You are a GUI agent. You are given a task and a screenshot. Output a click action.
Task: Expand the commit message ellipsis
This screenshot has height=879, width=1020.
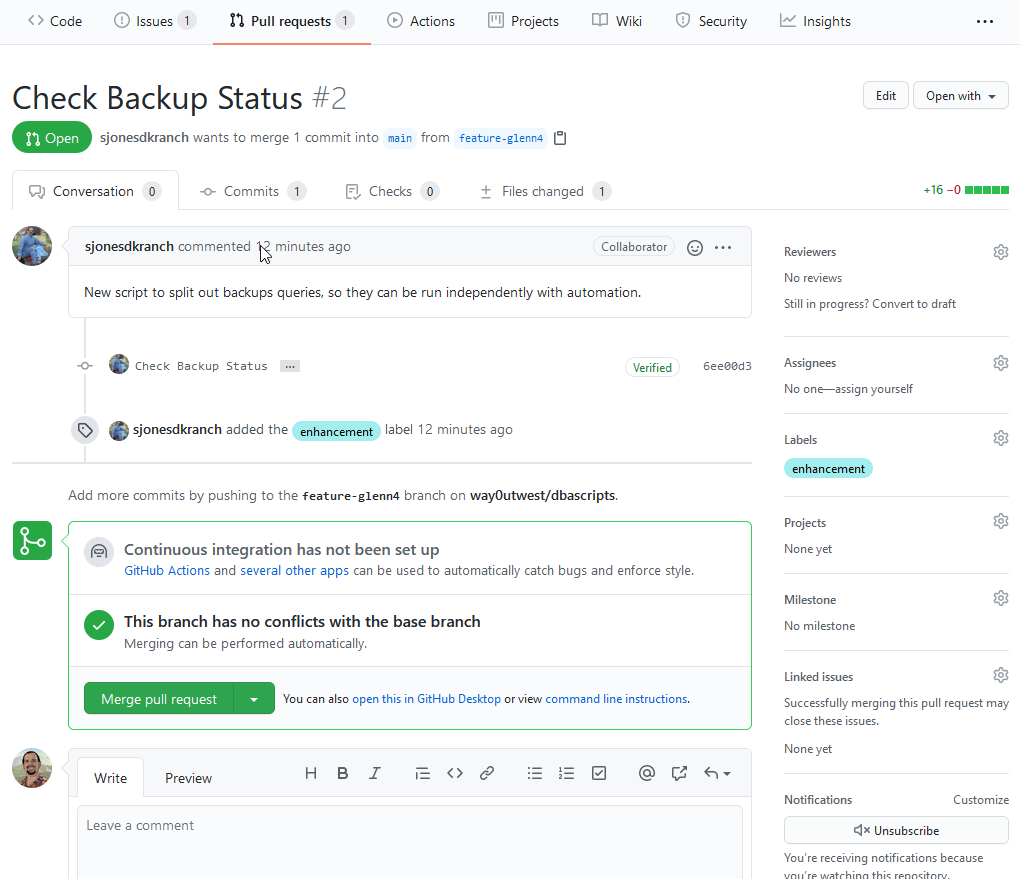tap(290, 367)
